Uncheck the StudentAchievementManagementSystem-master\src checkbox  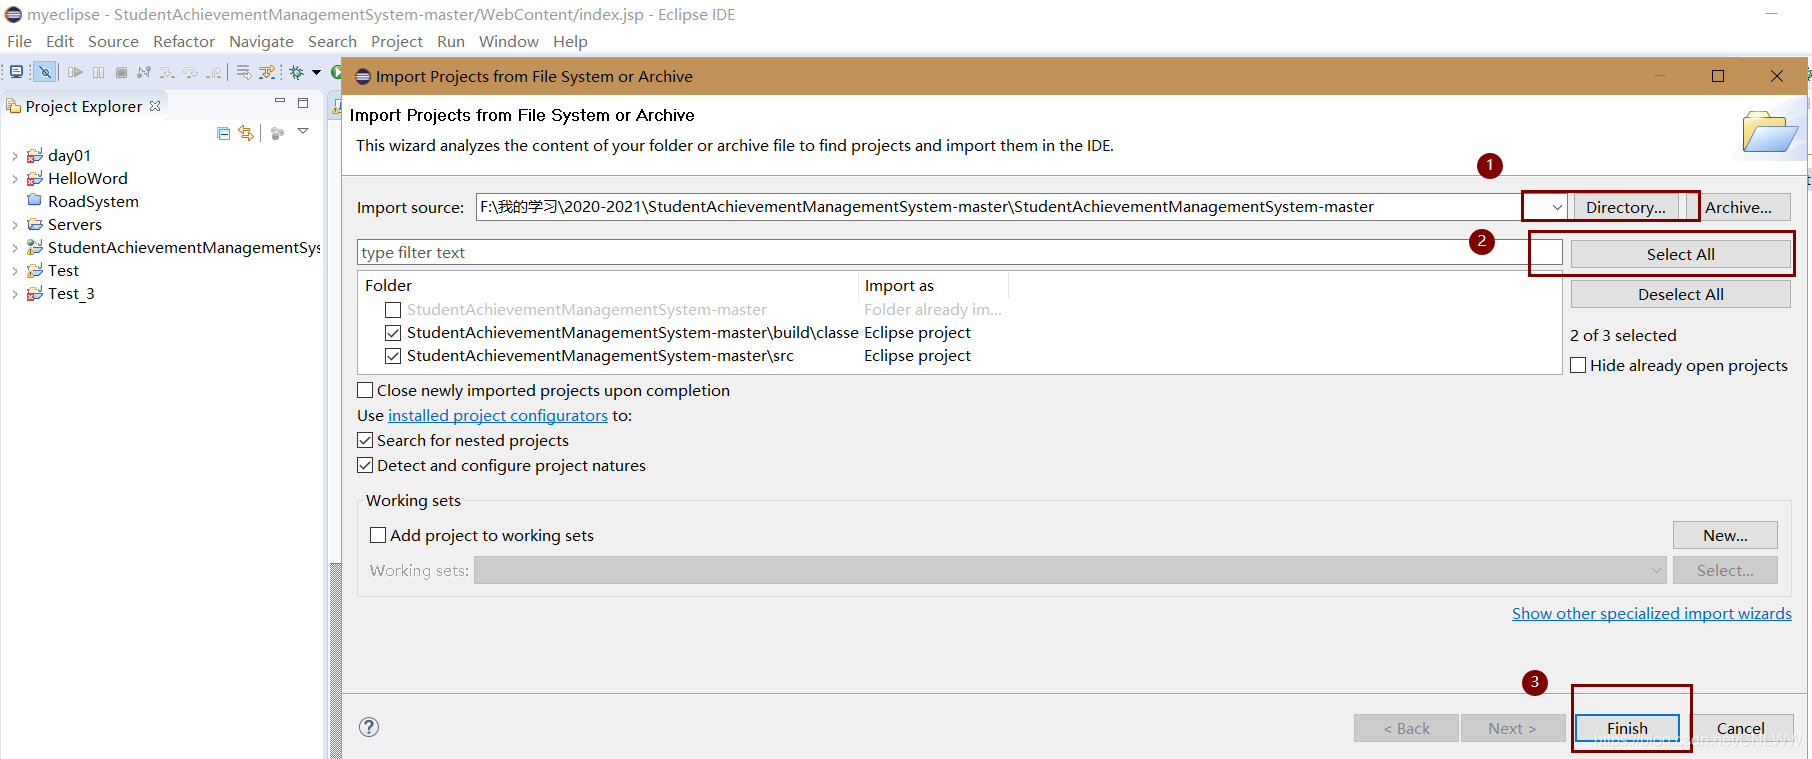(393, 356)
